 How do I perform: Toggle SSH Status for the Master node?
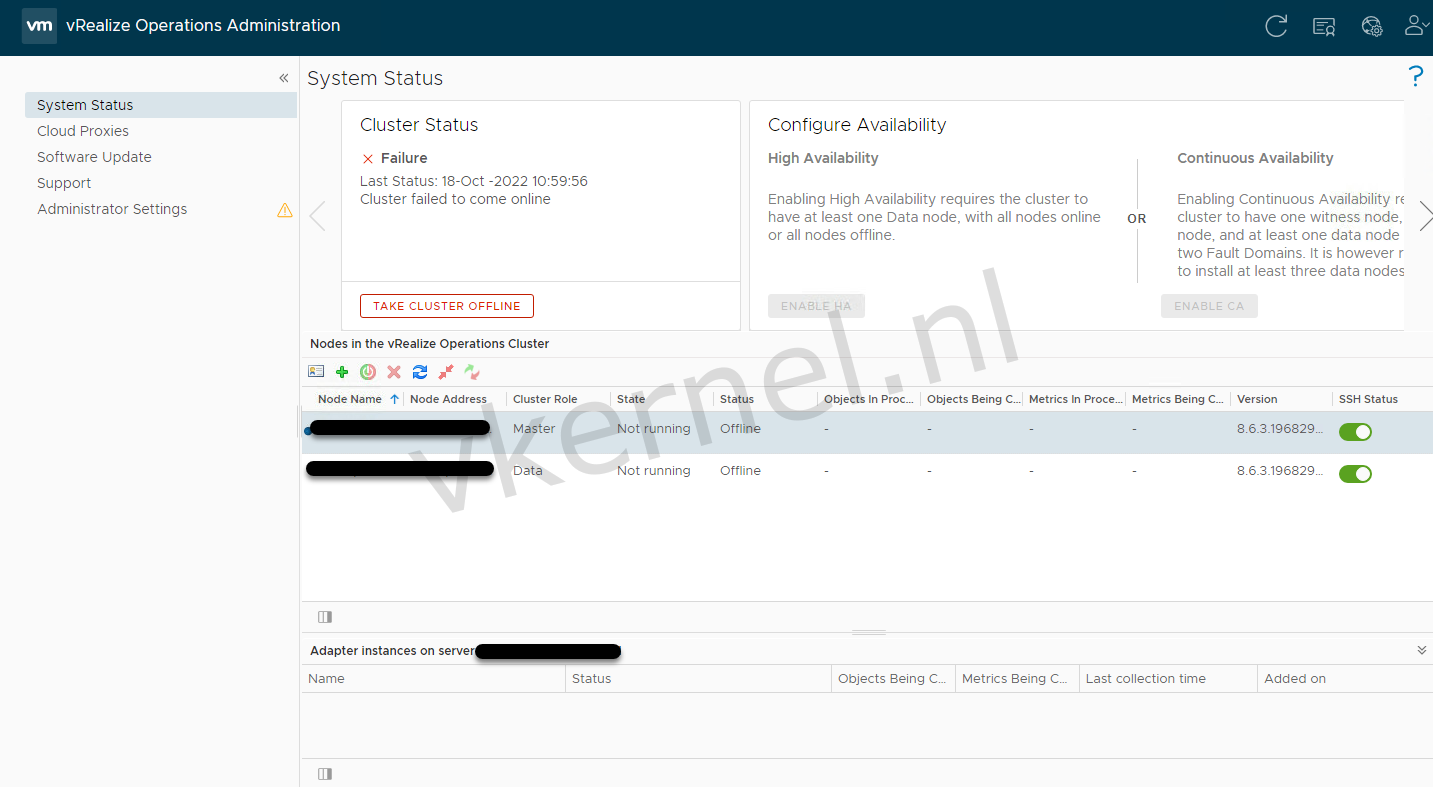click(1355, 431)
